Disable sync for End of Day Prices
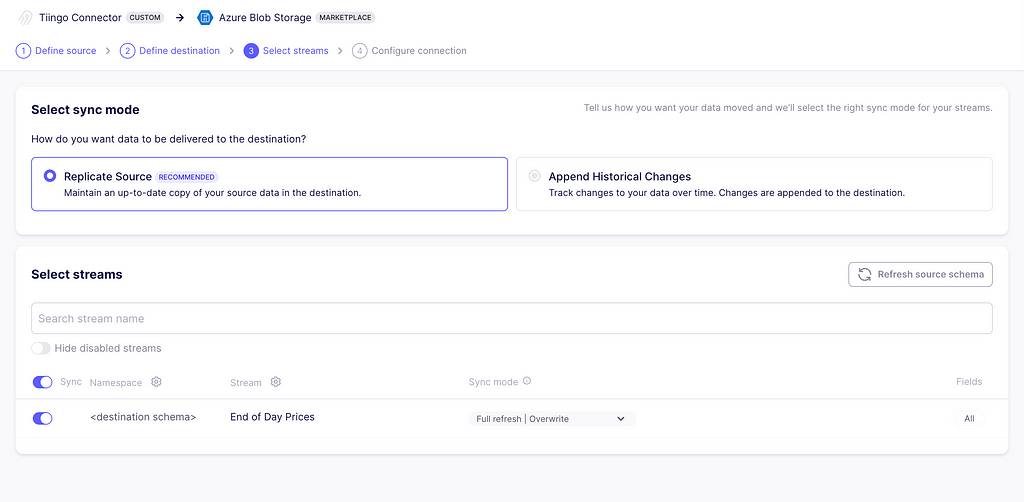Viewport: 1024px width, 502px height. click(42, 418)
